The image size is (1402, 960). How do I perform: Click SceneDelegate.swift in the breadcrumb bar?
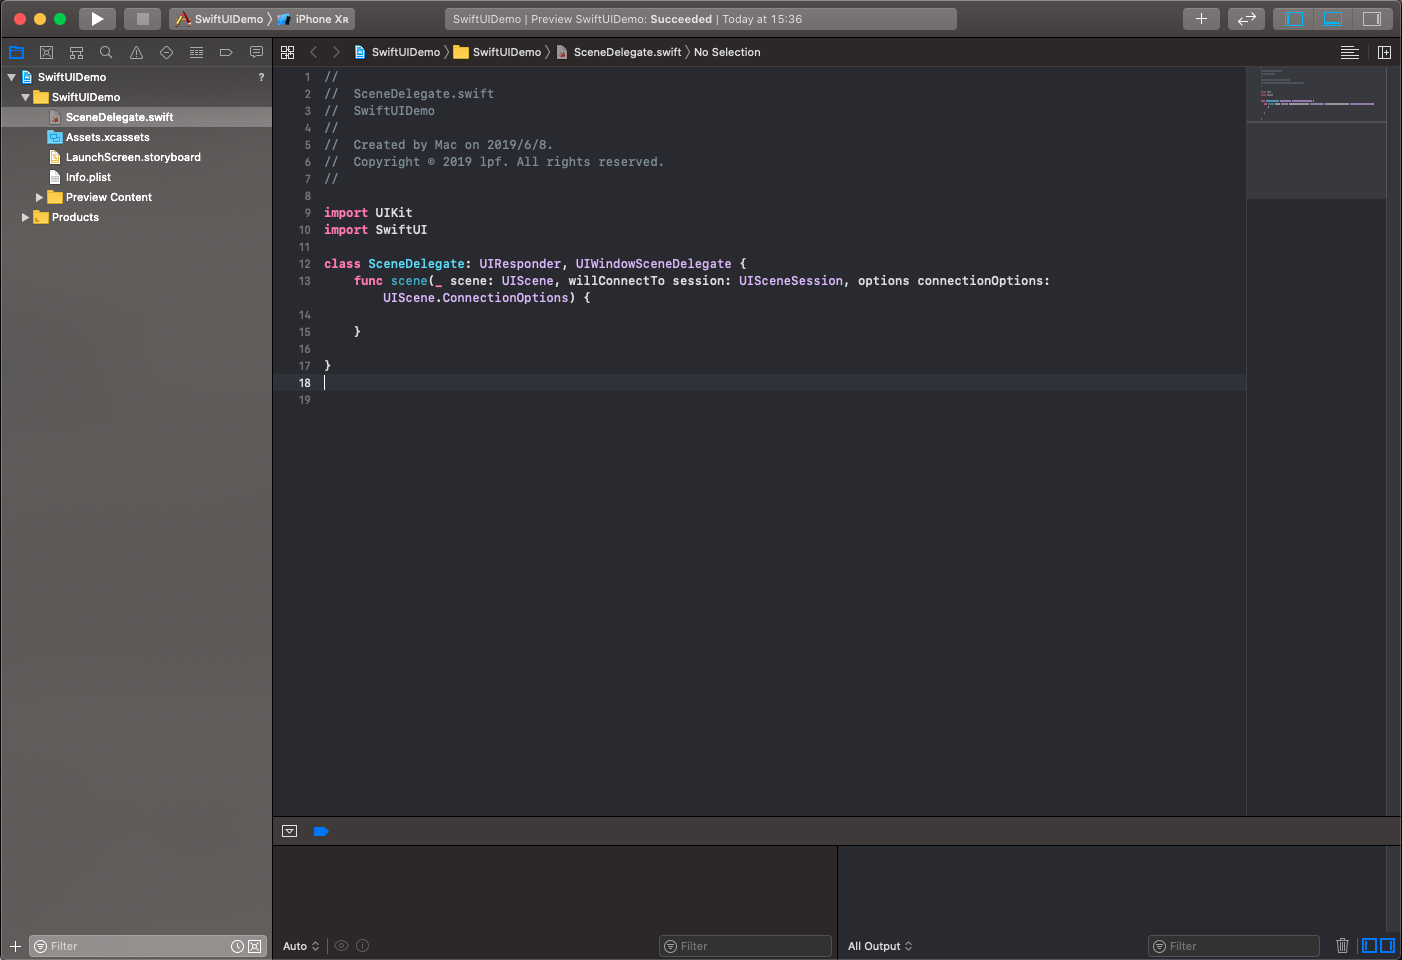click(626, 52)
